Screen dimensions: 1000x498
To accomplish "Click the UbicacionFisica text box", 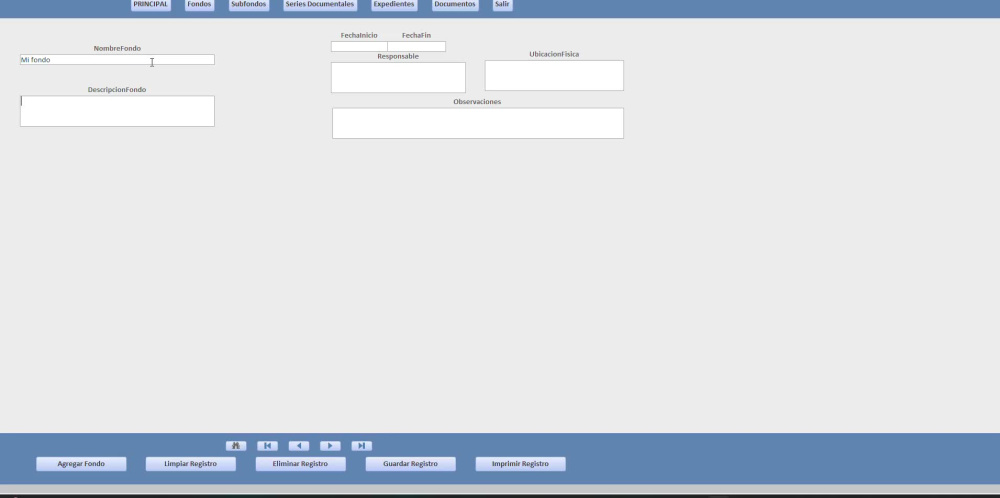I will [554, 75].
